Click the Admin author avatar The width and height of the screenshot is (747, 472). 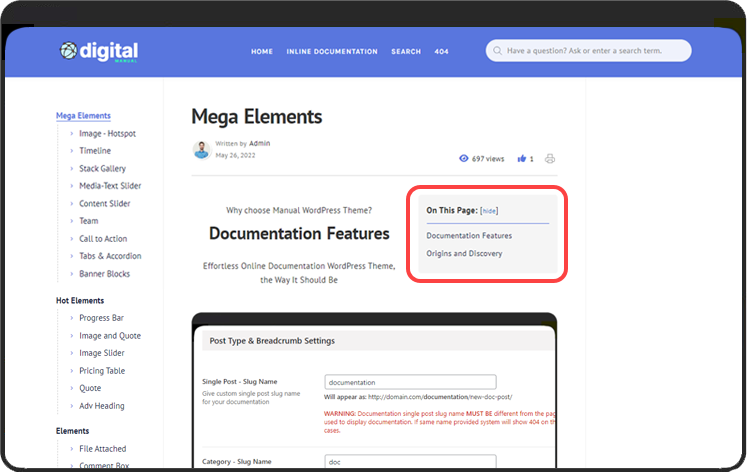click(x=201, y=149)
